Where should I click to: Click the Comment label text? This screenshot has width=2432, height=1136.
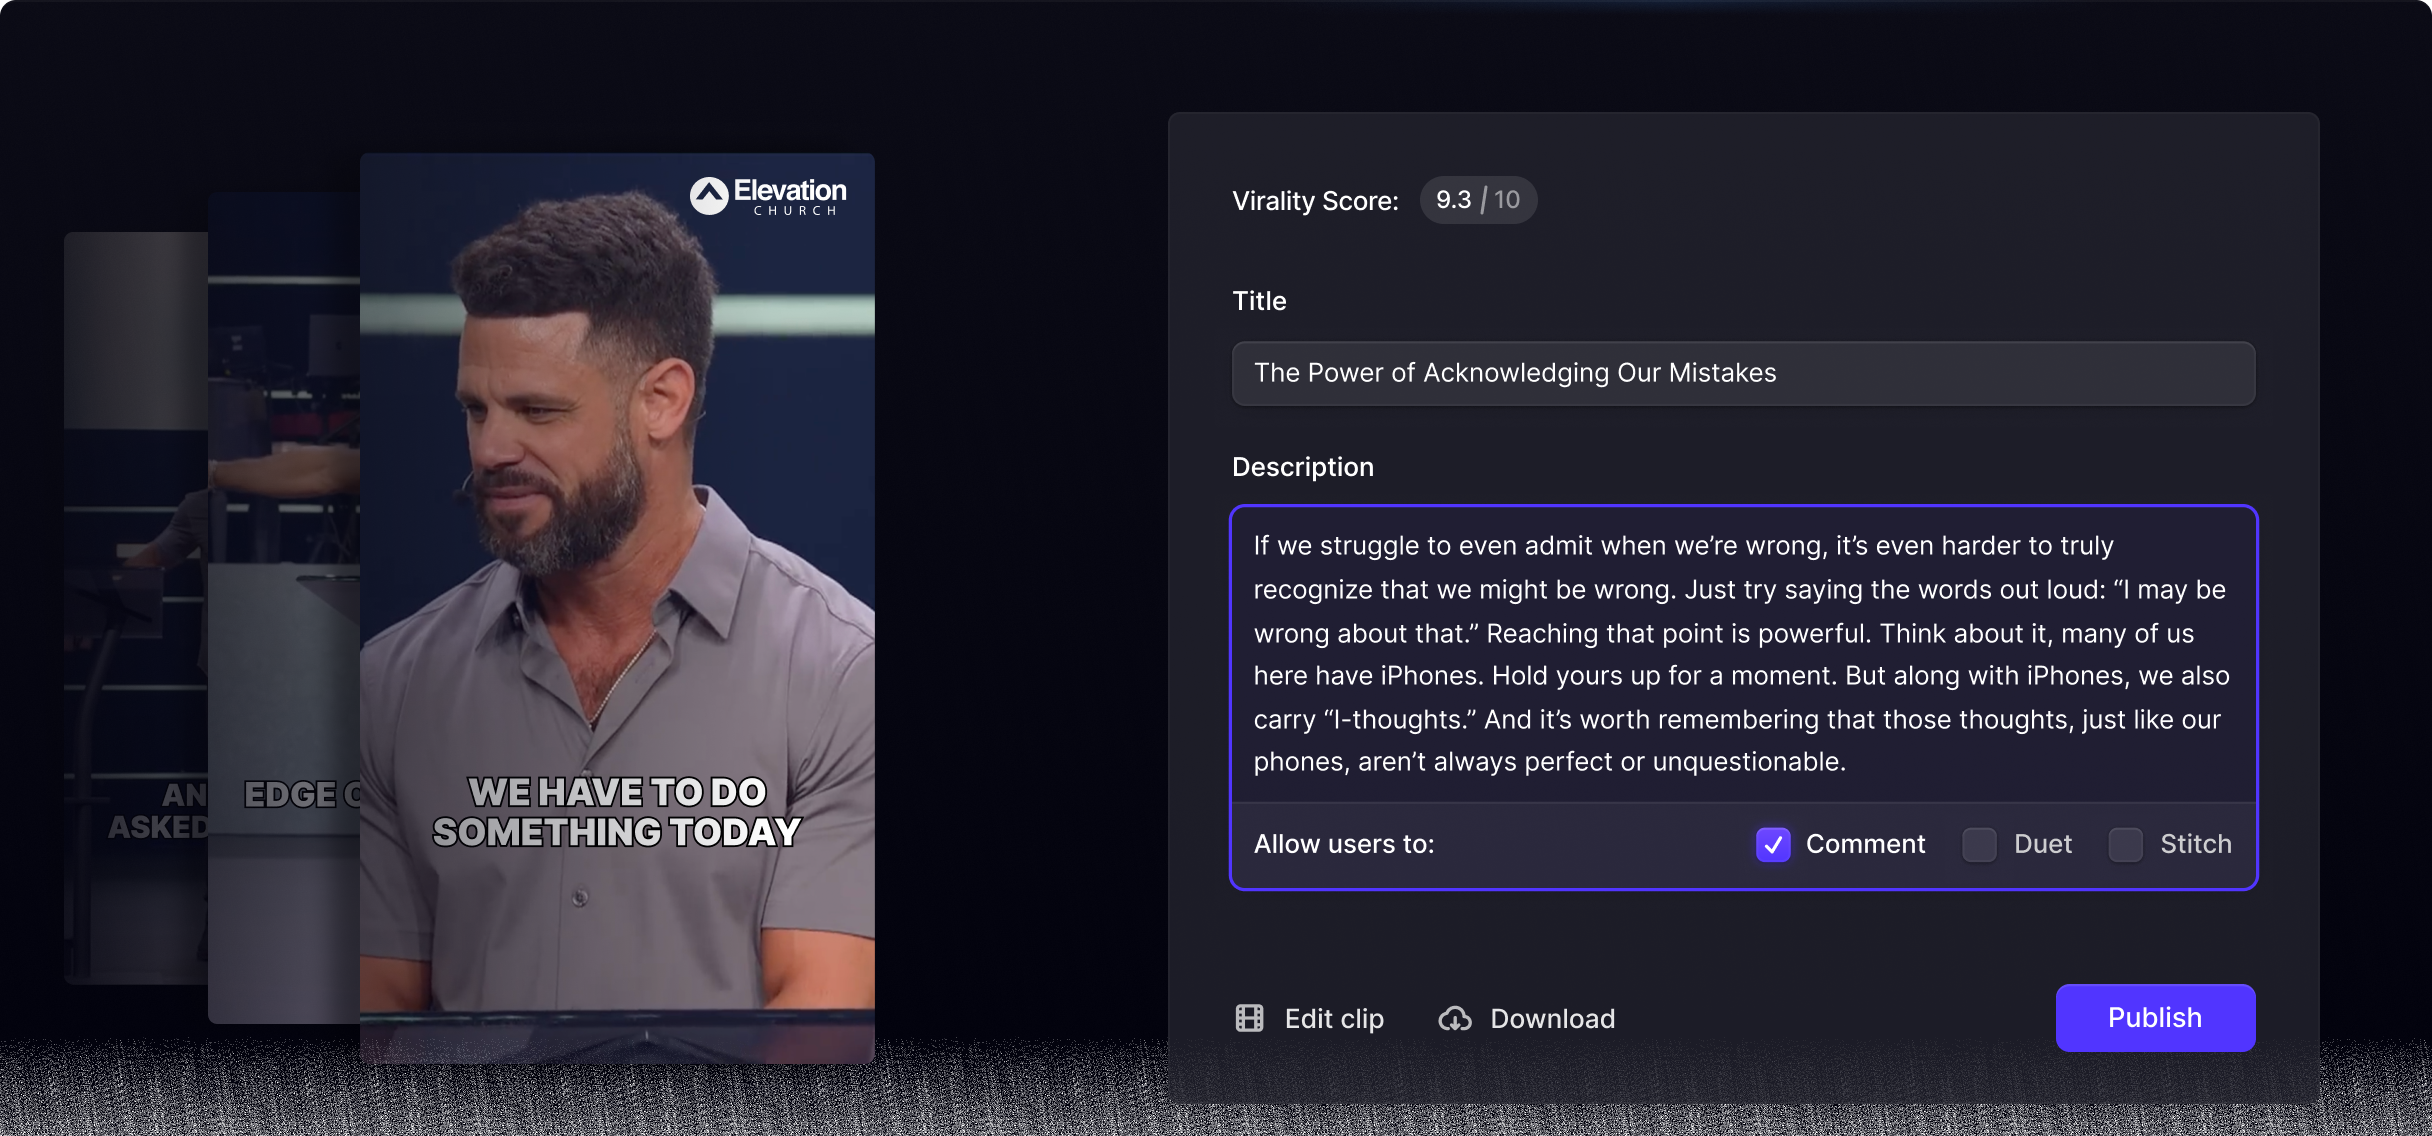point(1865,844)
